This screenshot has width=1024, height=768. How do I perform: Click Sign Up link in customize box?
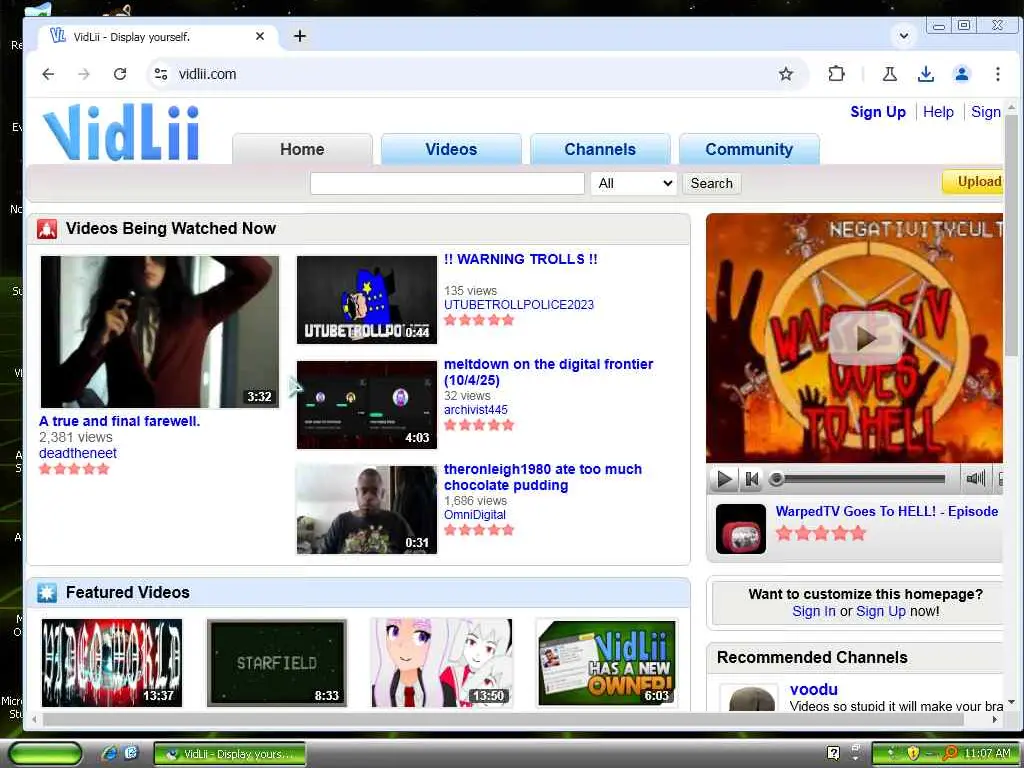point(880,611)
